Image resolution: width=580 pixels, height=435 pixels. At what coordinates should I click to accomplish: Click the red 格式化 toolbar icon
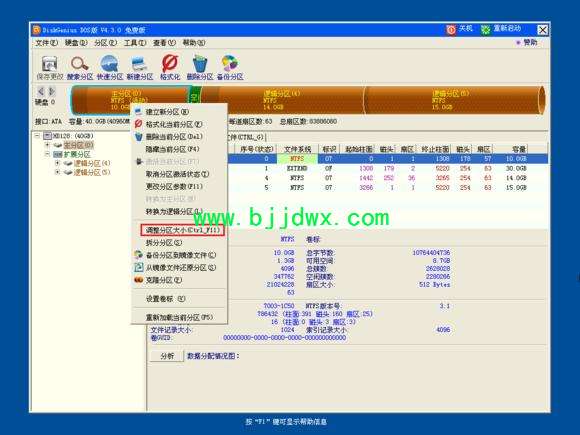pos(170,63)
